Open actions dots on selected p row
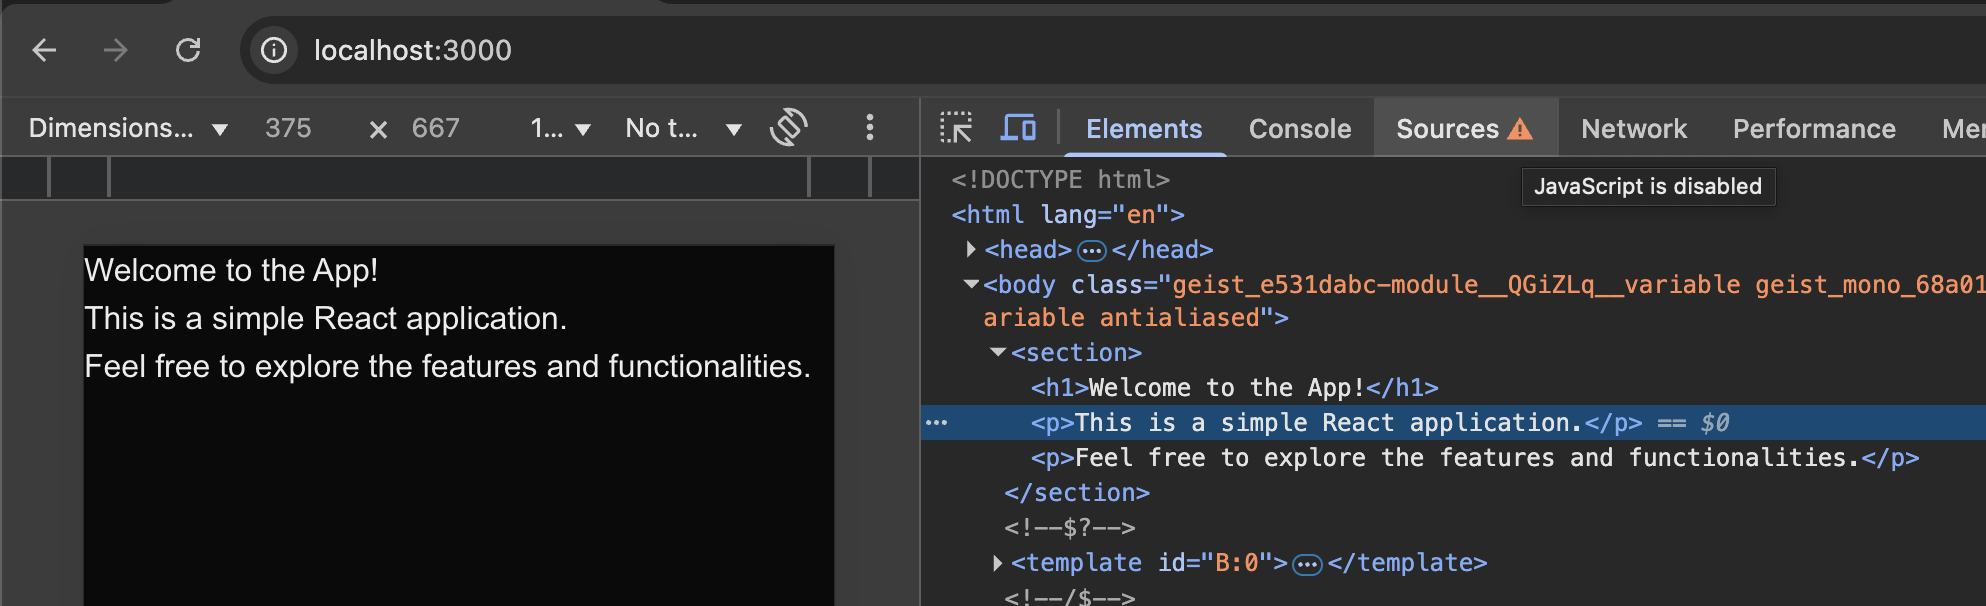 (937, 423)
